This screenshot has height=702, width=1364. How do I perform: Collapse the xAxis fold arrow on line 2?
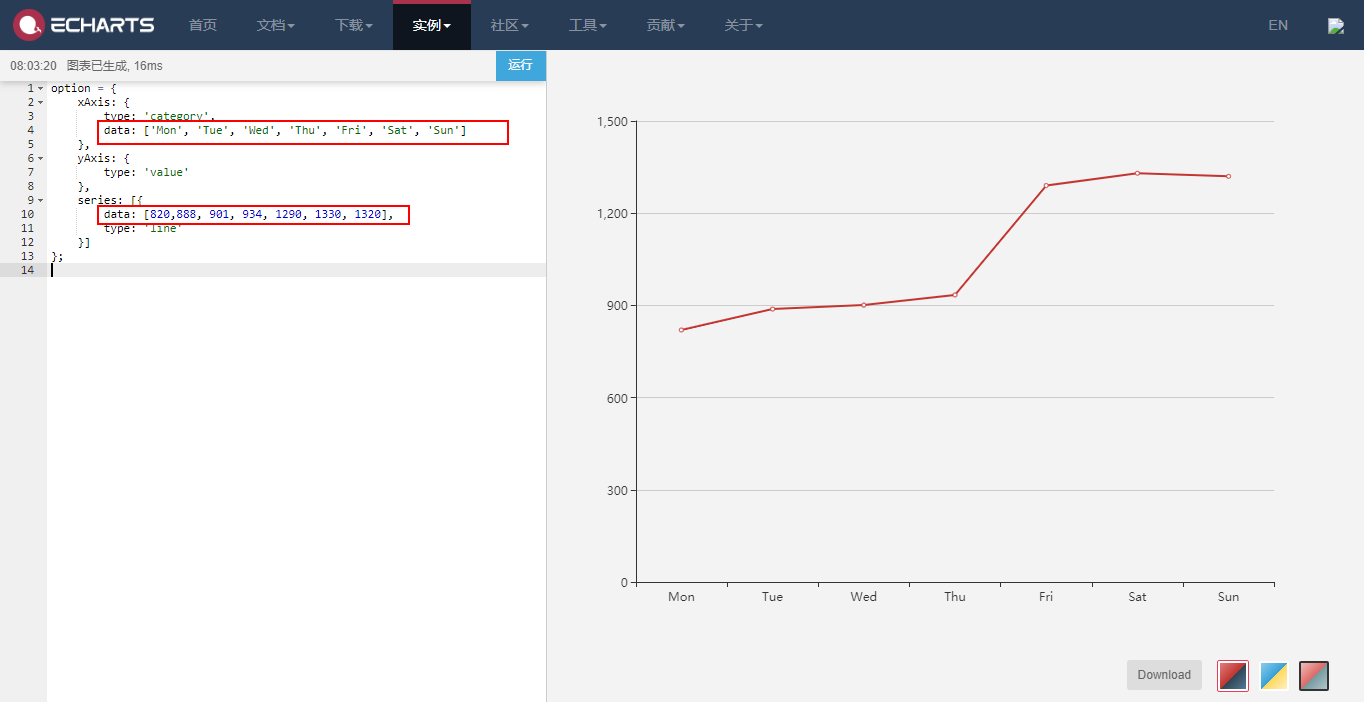click(x=40, y=102)
